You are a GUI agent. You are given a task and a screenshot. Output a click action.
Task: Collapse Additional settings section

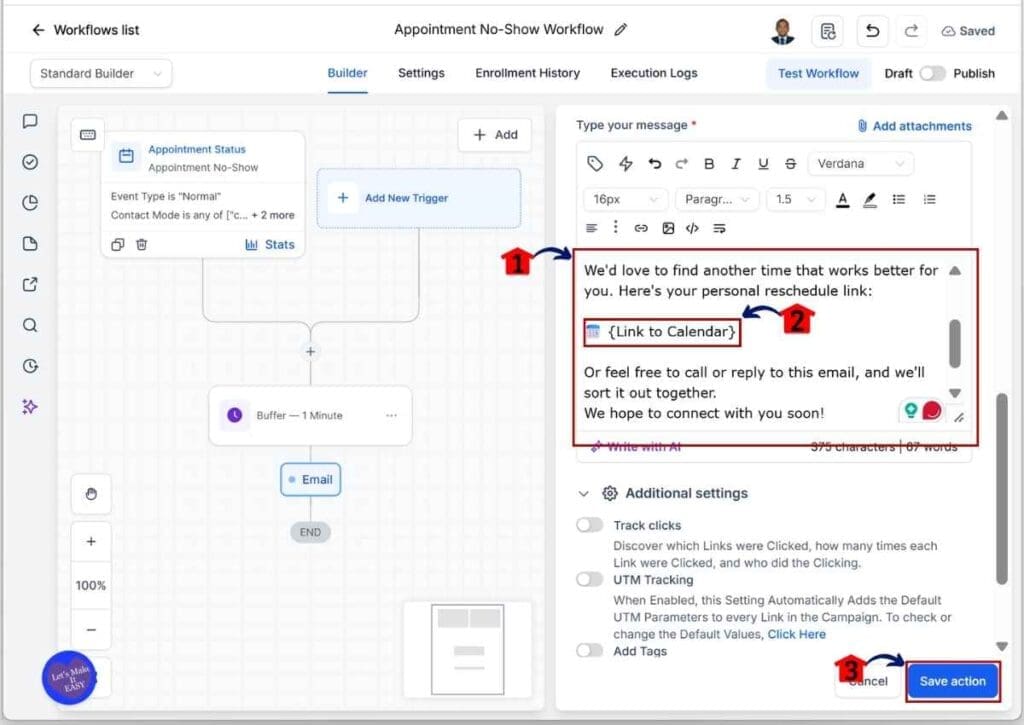click(583, 494)
